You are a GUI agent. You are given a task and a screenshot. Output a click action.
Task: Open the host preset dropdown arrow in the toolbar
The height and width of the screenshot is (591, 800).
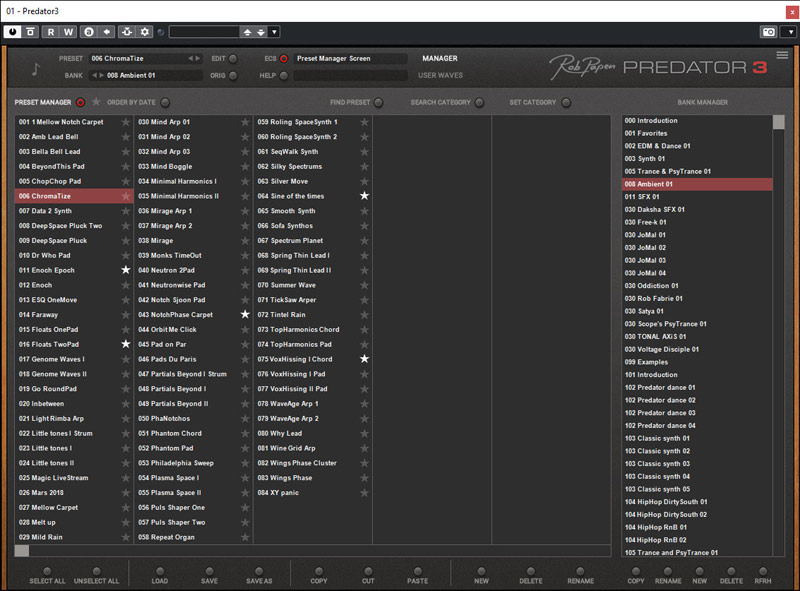(275, 32)
